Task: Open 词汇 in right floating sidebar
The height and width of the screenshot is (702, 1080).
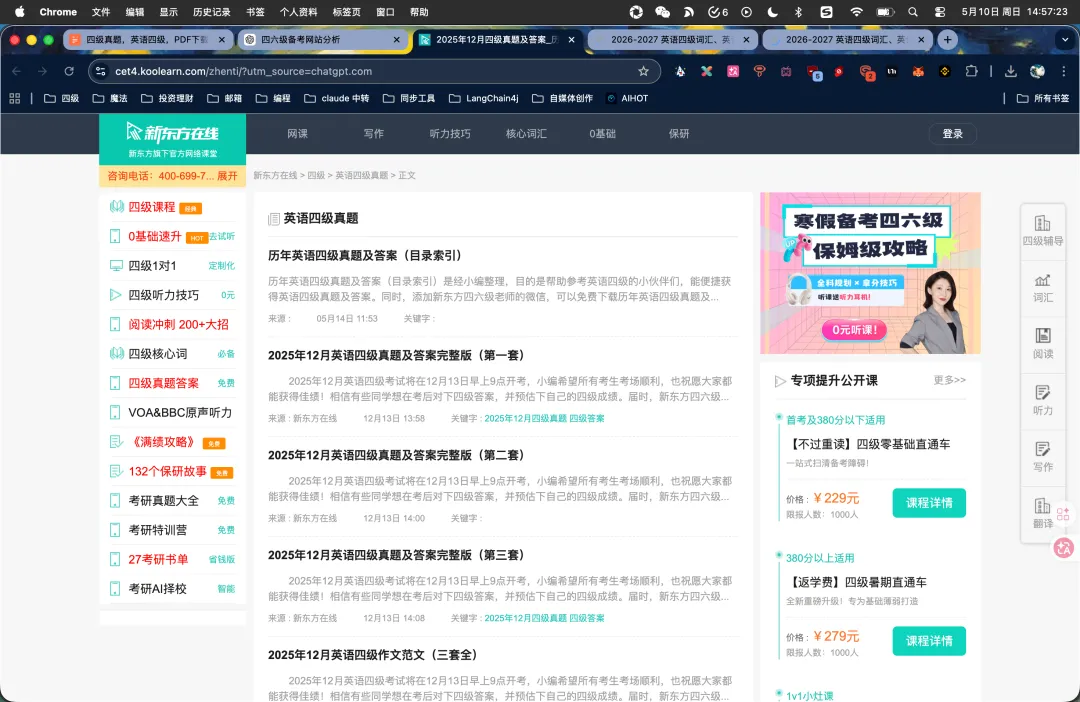Action: tap(1043, 288)
